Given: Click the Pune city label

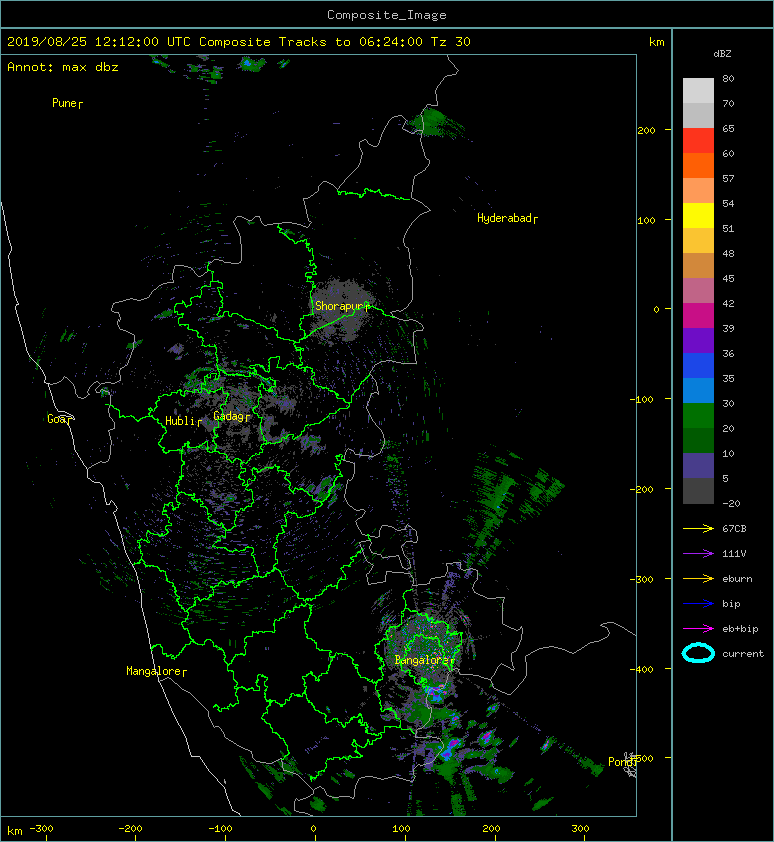Looking at the screenshot, I should (x=67, y=103).
